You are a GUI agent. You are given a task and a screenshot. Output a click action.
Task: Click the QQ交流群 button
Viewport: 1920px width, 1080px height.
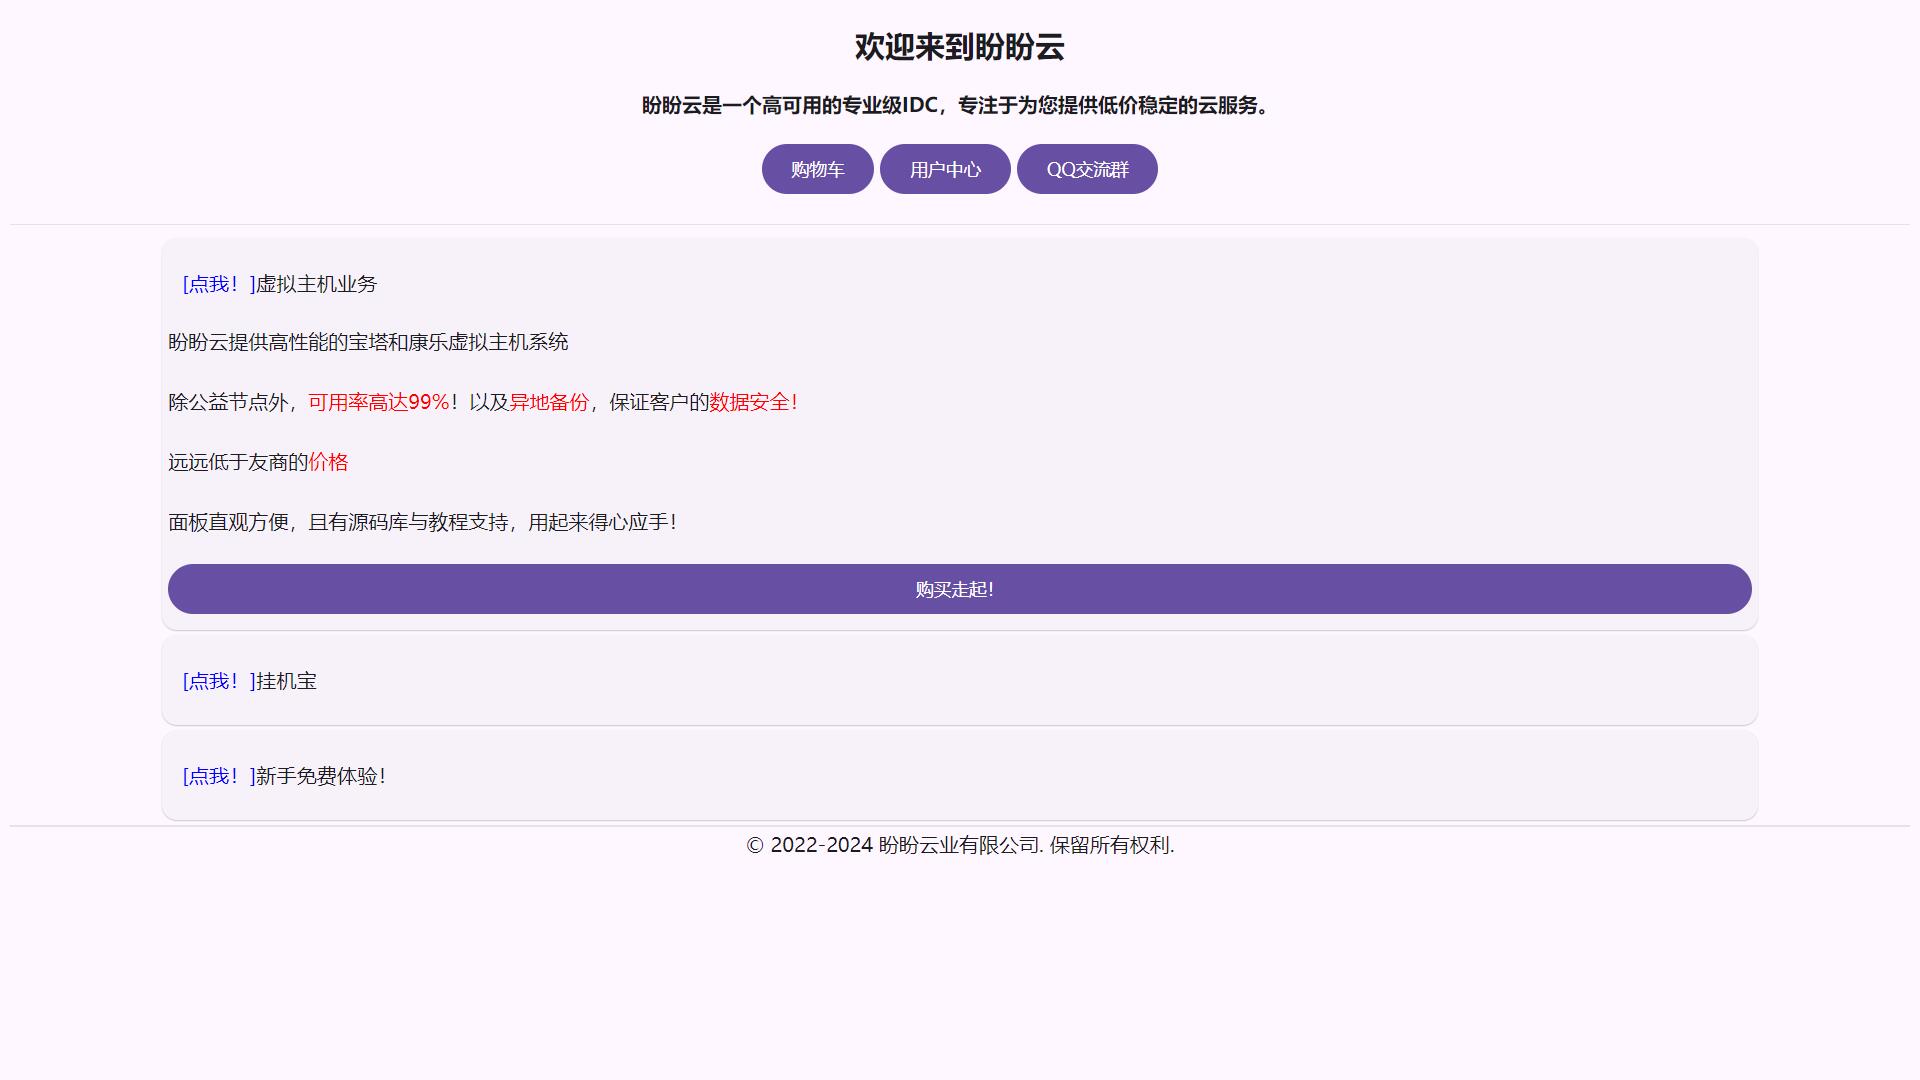click(x=1087, y=169)
